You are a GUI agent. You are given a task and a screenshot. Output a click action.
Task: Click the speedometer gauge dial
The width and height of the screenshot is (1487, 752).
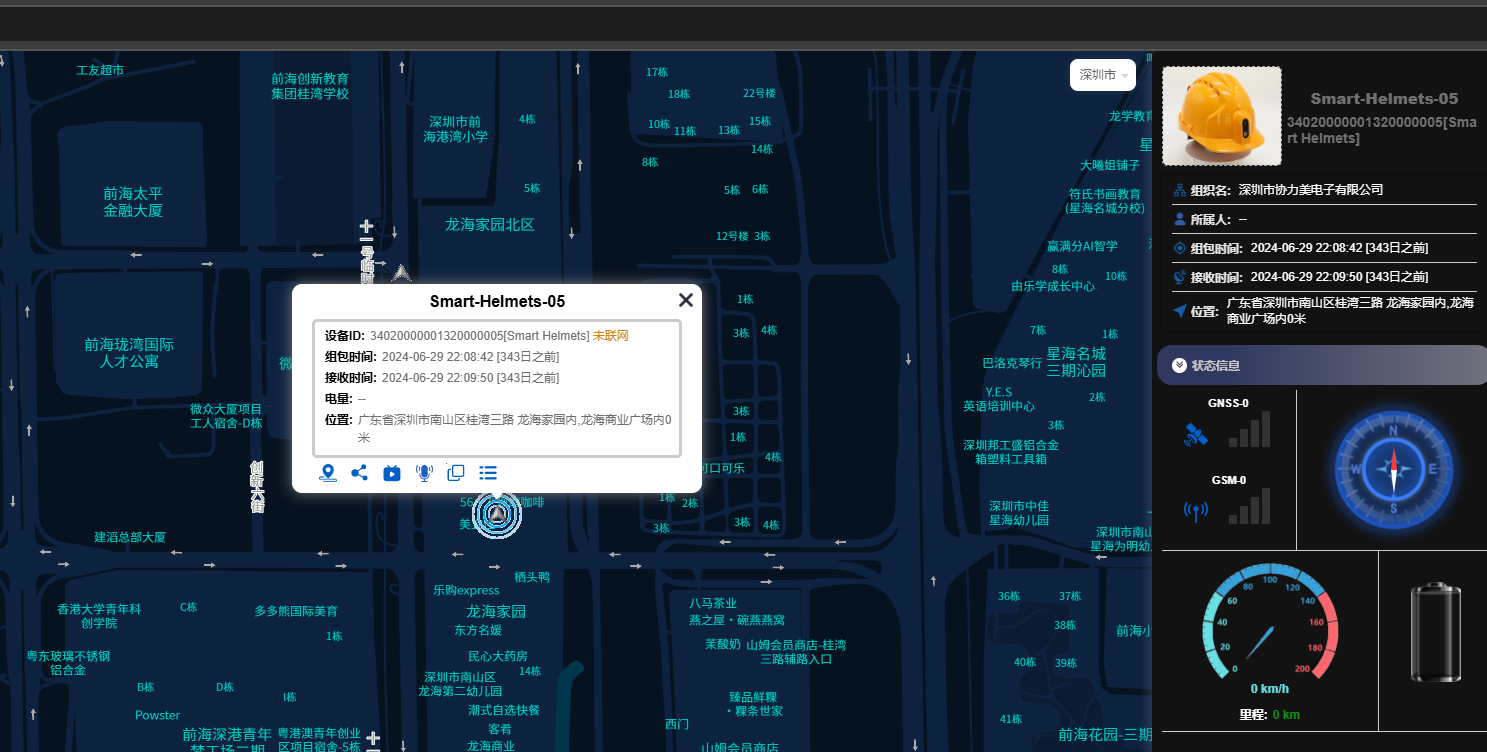[x=1269, y=625]
